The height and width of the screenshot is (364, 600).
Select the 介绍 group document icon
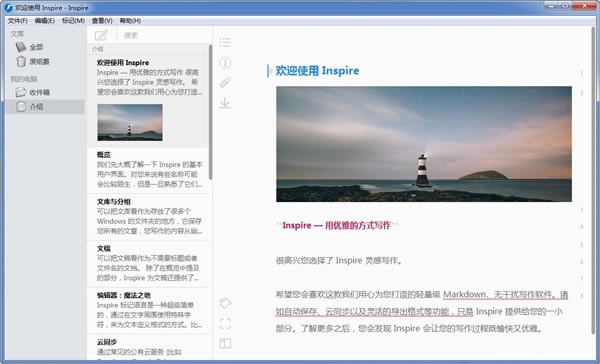21,106
